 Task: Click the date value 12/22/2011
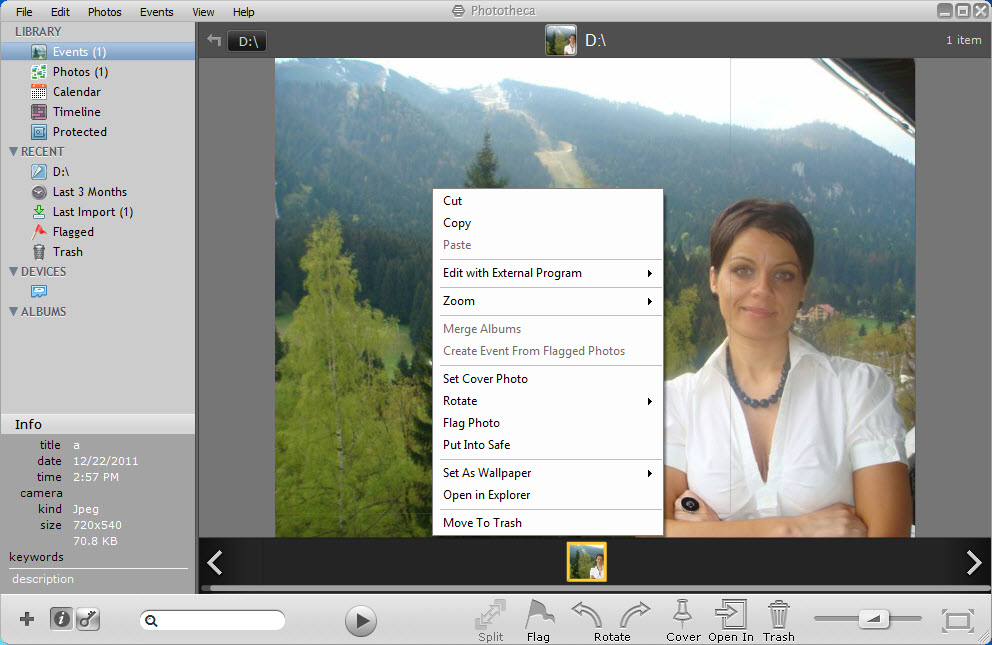(106, 461)
